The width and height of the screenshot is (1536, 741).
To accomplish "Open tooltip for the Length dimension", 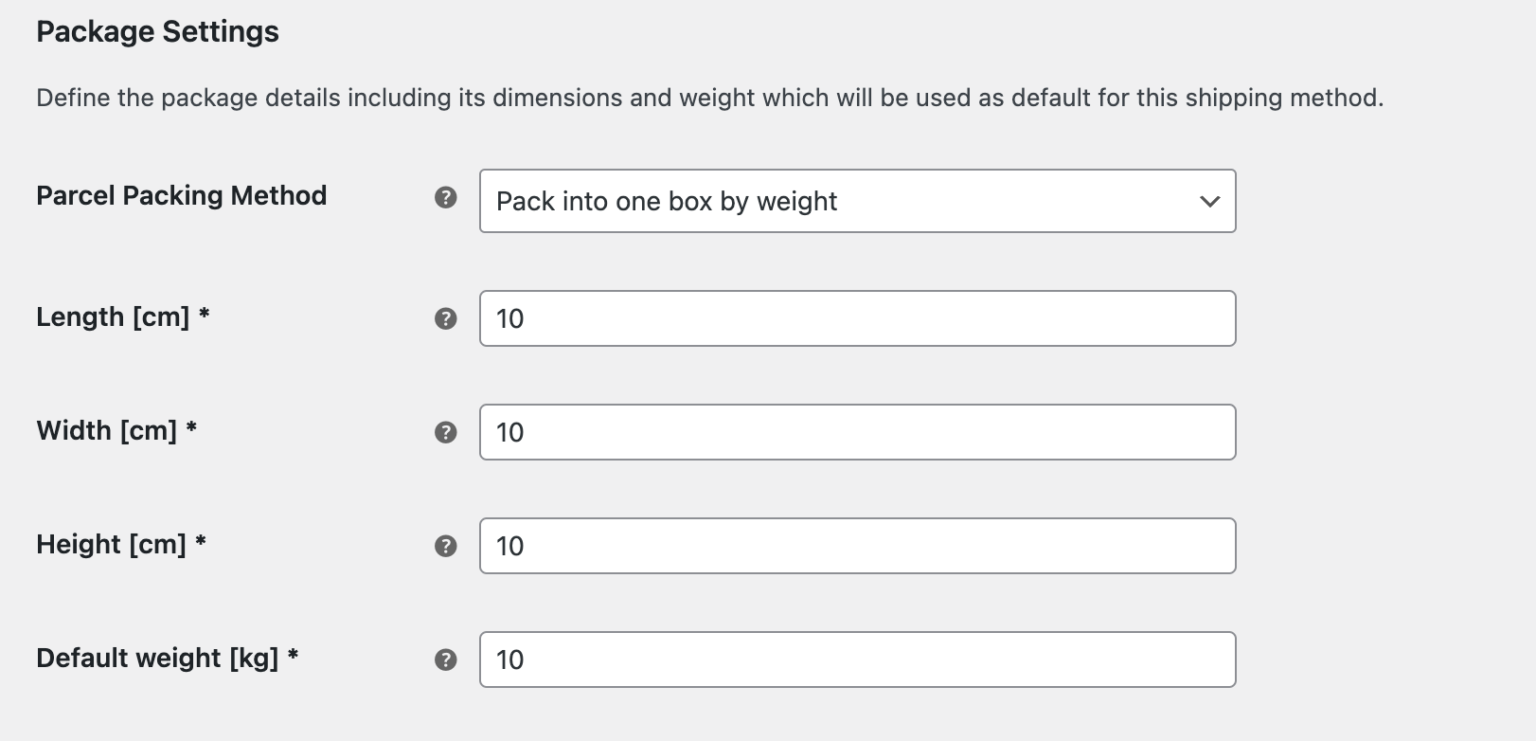I will pos(447,317).
